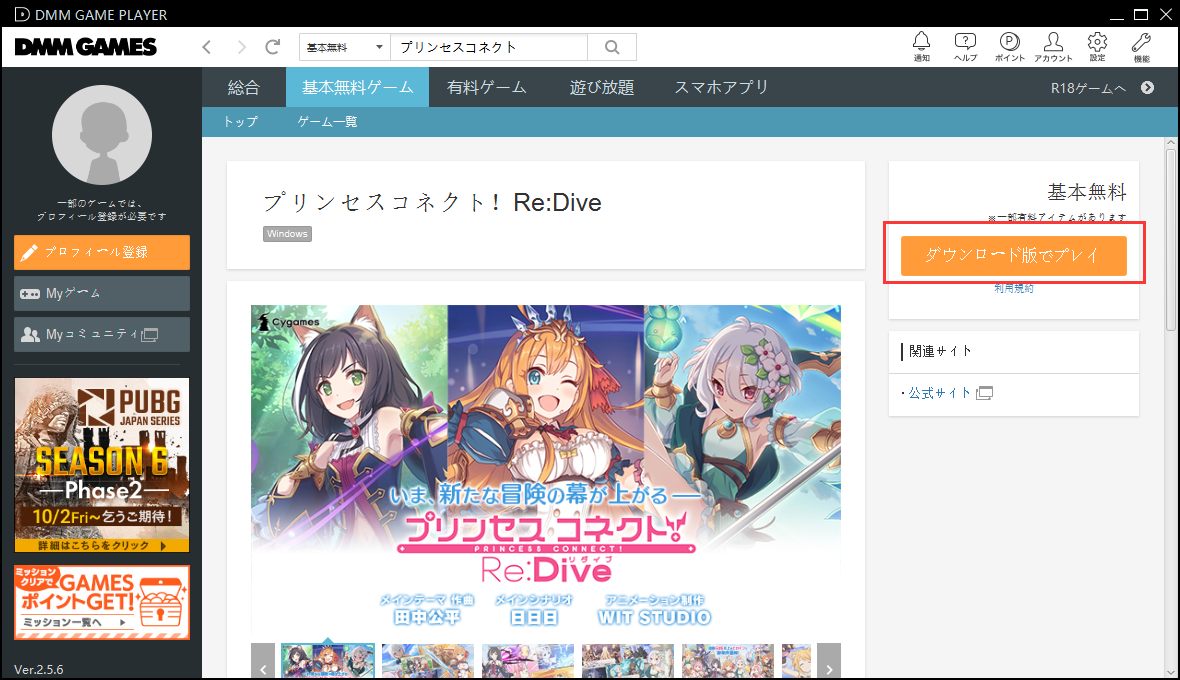Switch to the 総合 tab

(243, 87)
